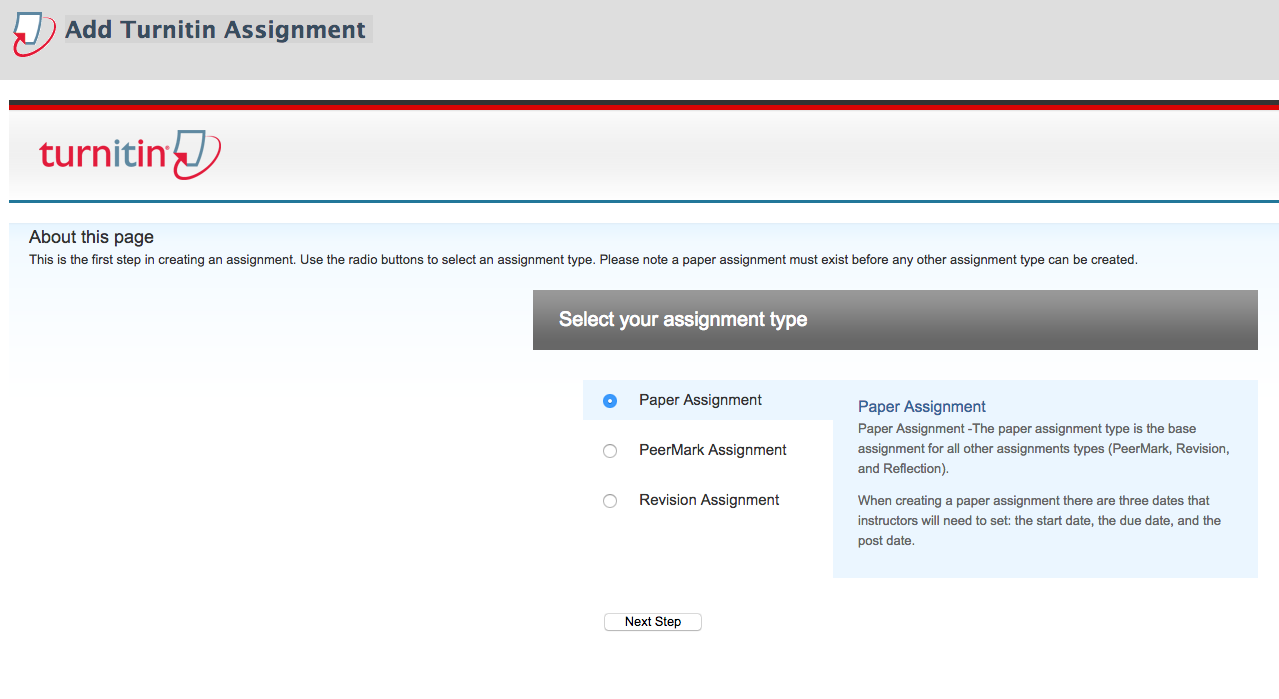Click the 'Revision Assignment' option label
Image resolution: width=1279 pixels, height=699 pixels.
click(709, 500)
